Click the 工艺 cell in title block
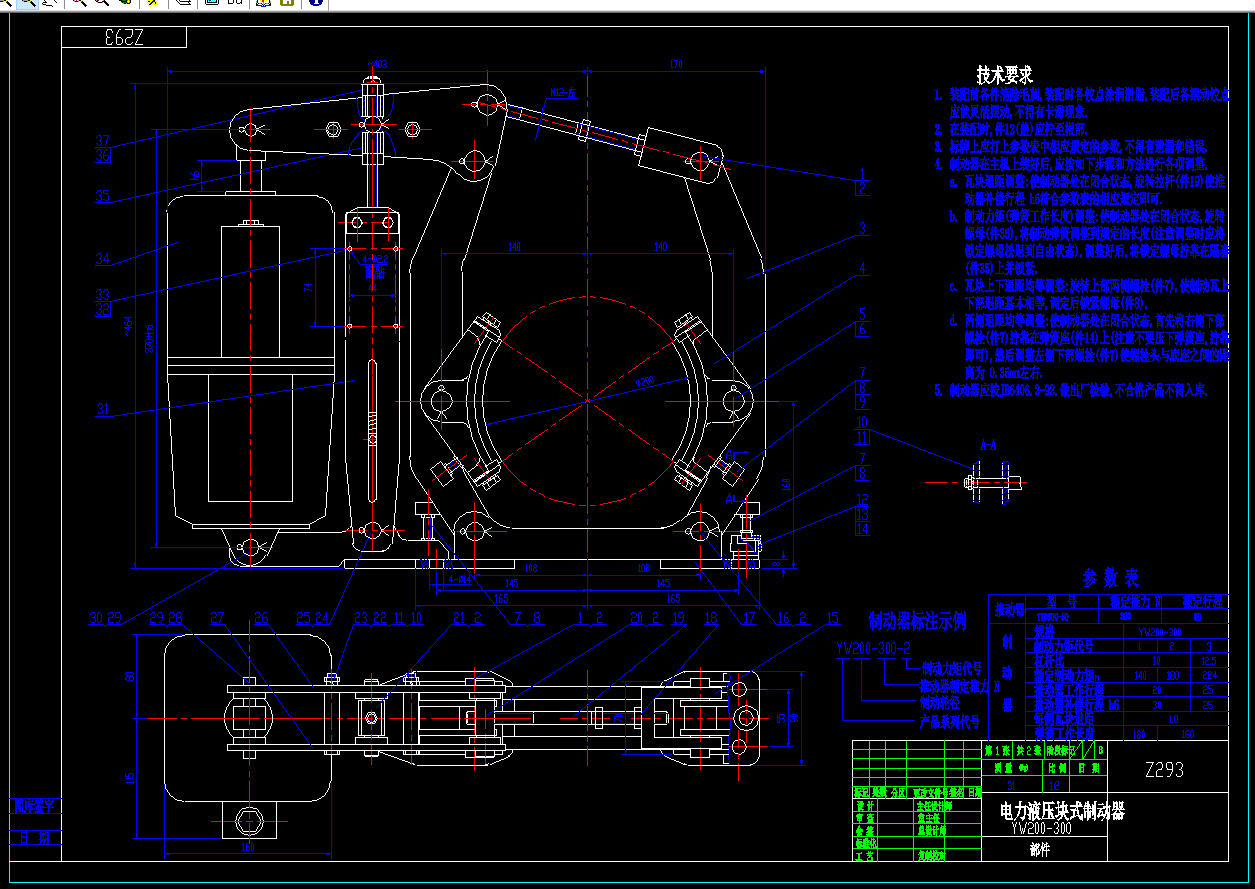 pyautogui.click(x=865, y=855)
